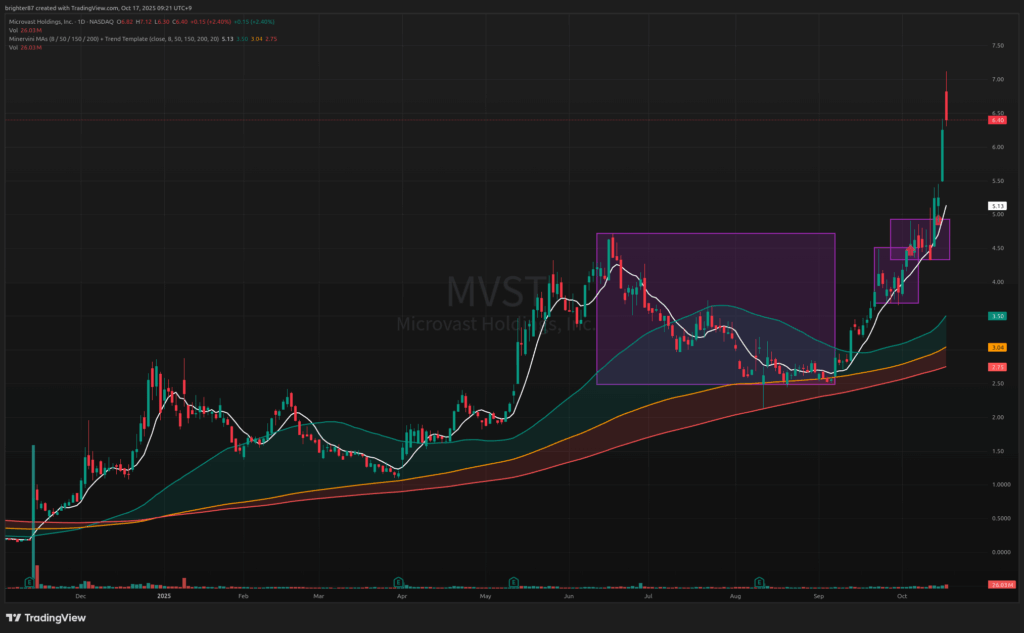The image size is (1024, 633).
Task: Select the Microvast Holdings symbol legend title
Action: (x=58, y=20)
